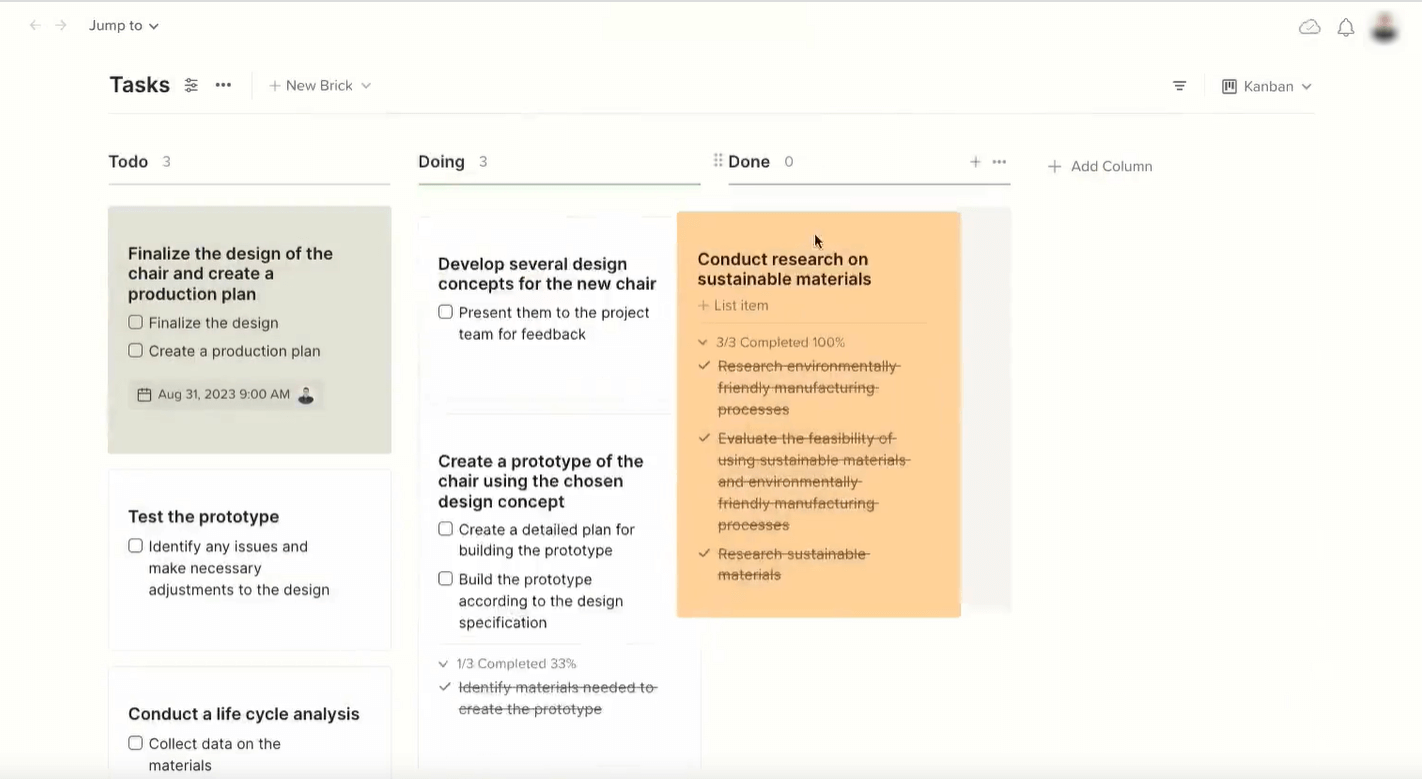Image resolution: width=1422 pixels, height=779 pixels.
Task: Click Add Column
Action: pos(1100,166)
